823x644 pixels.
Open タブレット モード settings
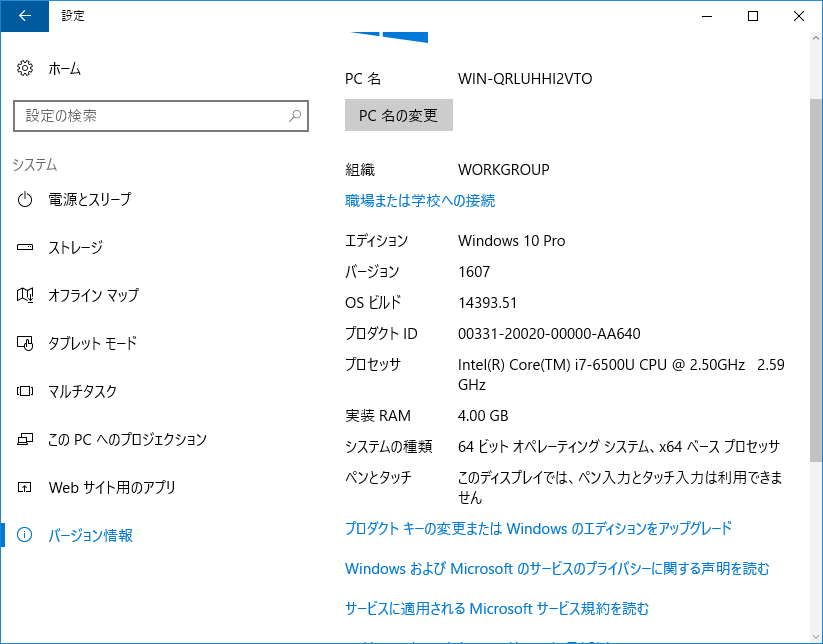pyautogui.click(x=92, y=343)
